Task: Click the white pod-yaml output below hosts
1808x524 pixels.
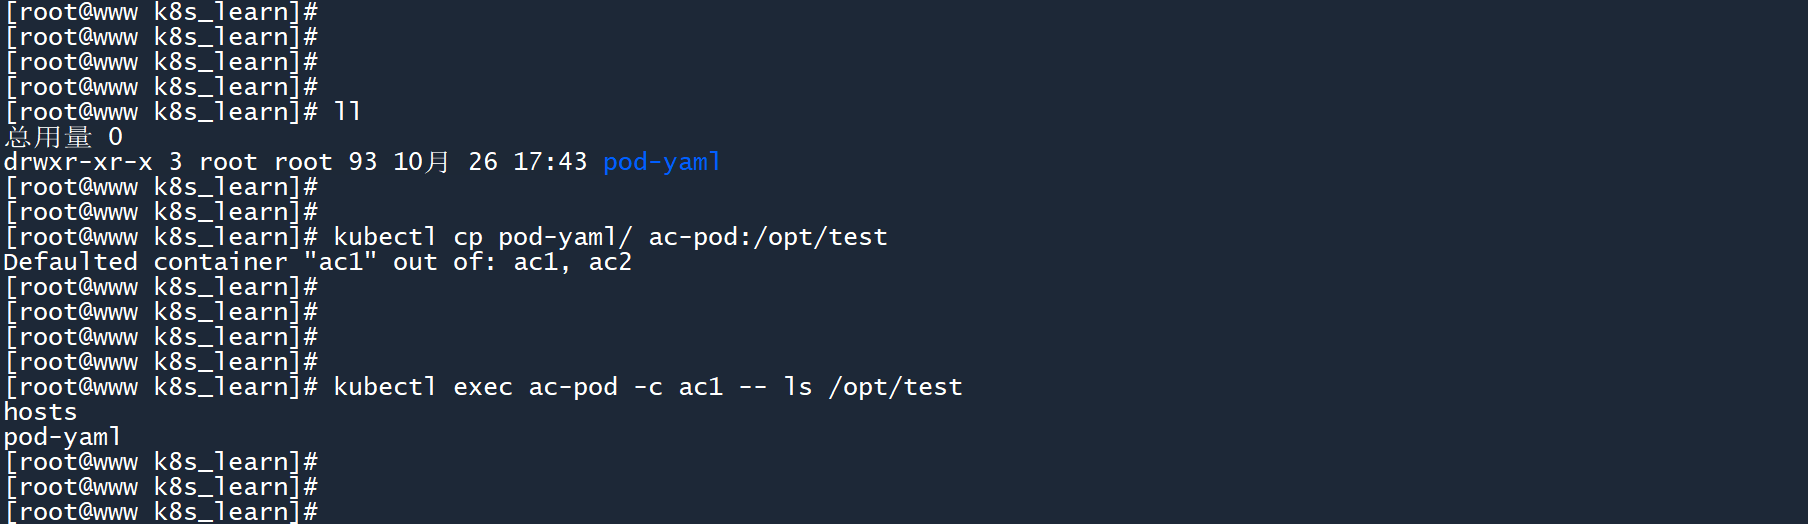Action: click(x=62, y=437)
